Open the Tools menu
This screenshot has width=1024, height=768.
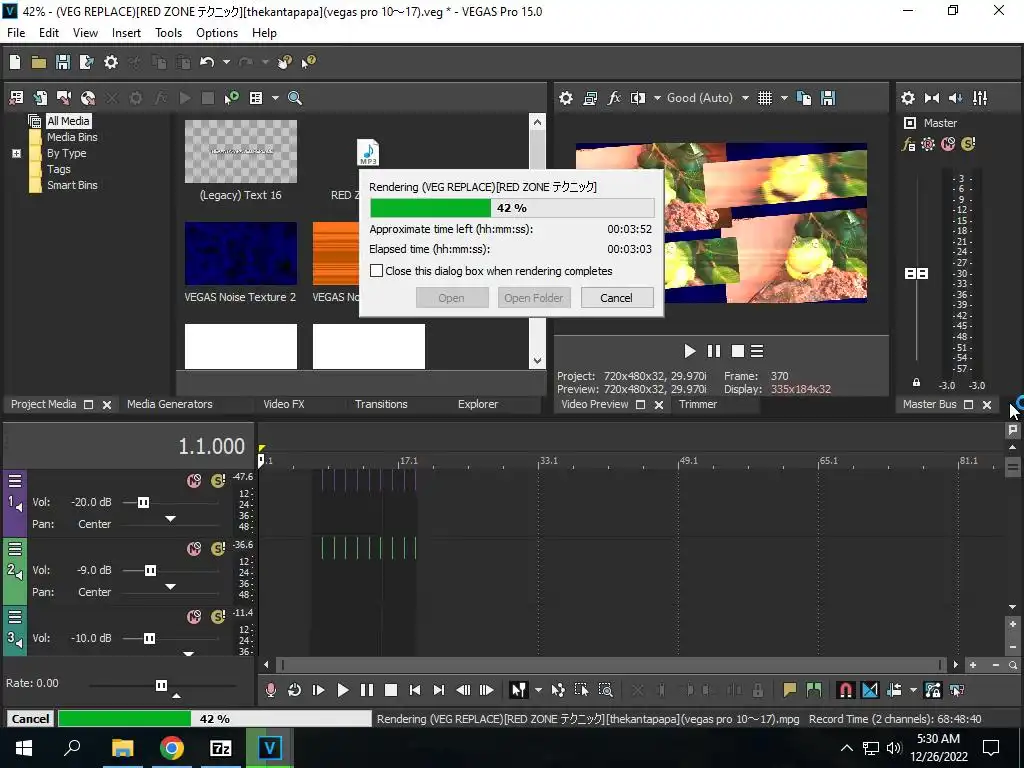[x=168, y=33]
